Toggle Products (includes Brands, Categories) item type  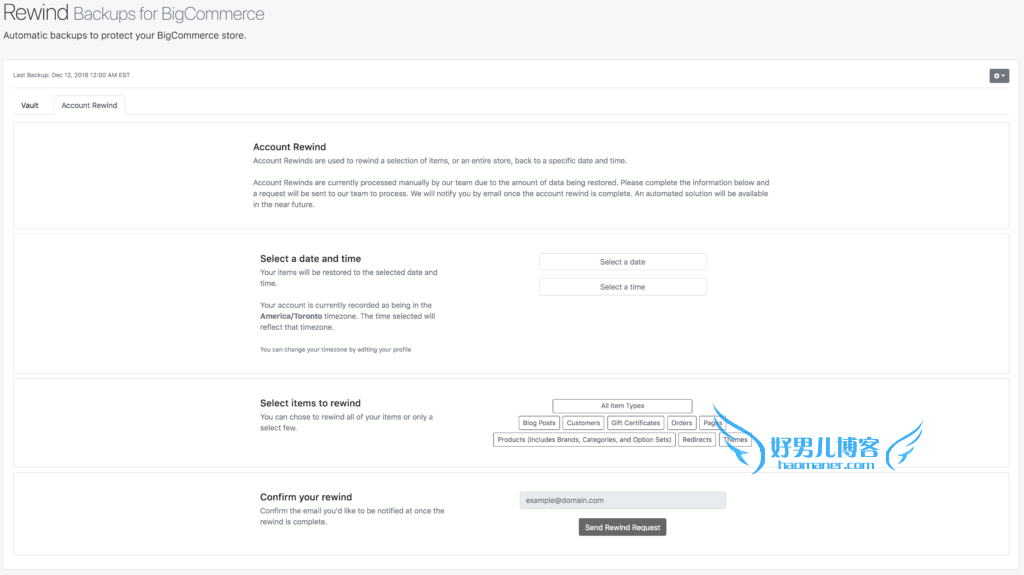584,440
